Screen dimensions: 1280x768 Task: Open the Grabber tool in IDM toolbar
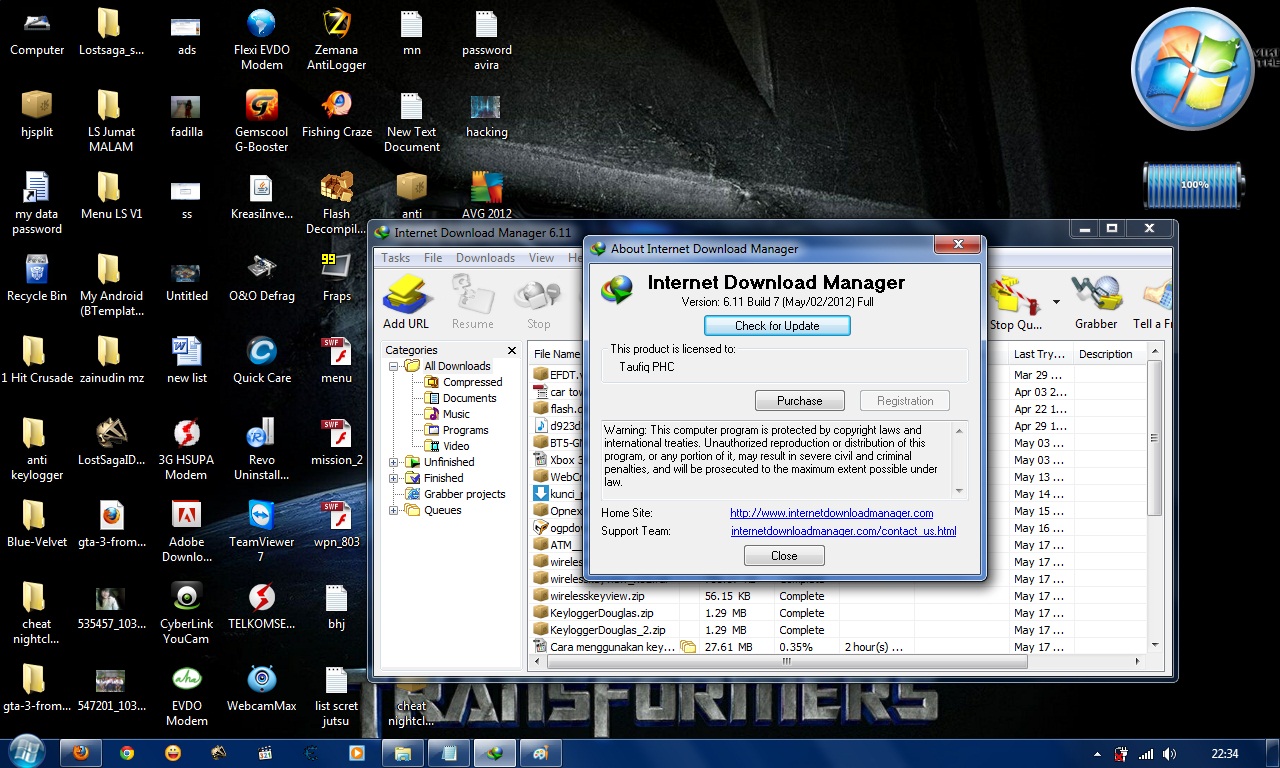[1096, 302]
